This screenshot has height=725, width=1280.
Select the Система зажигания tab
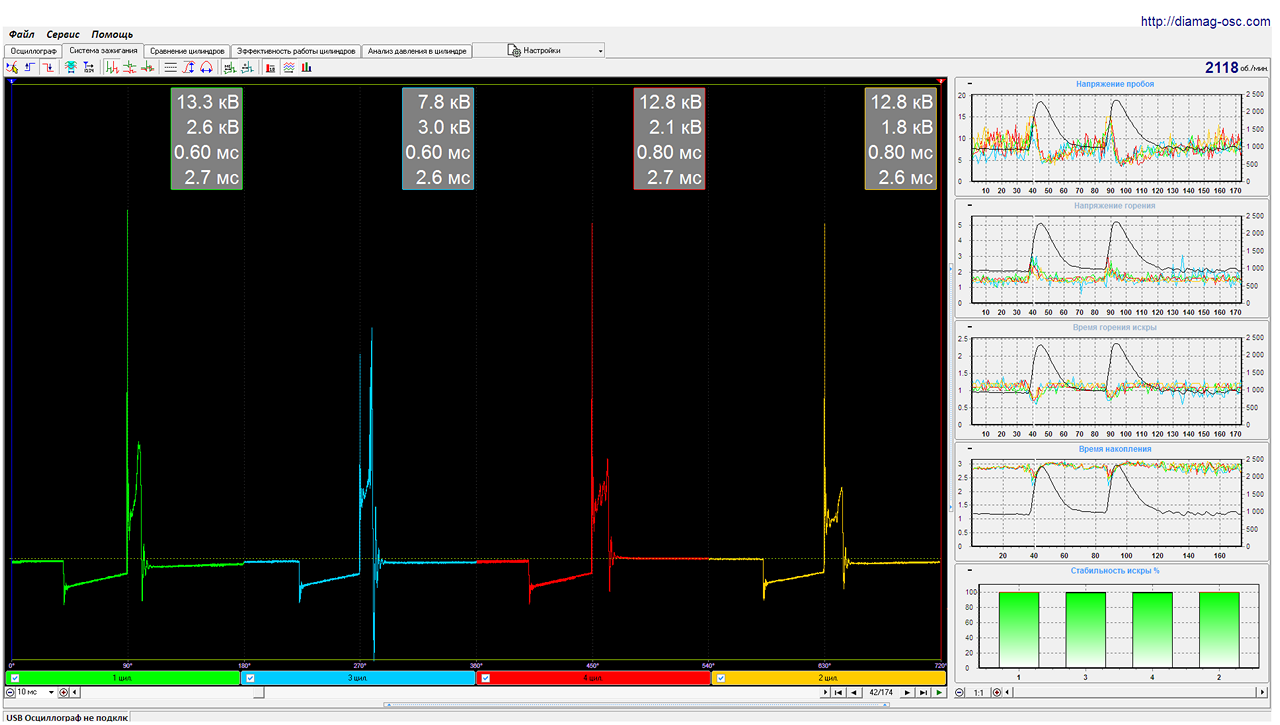pyautogui.click(x=103, y=50)
